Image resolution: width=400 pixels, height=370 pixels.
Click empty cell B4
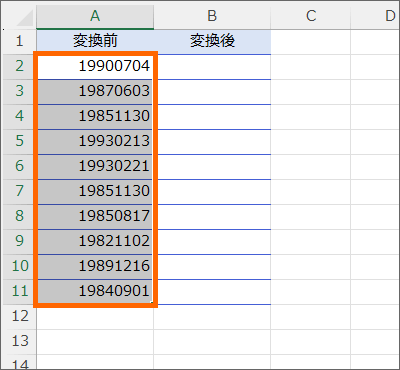tap(212, 117)
